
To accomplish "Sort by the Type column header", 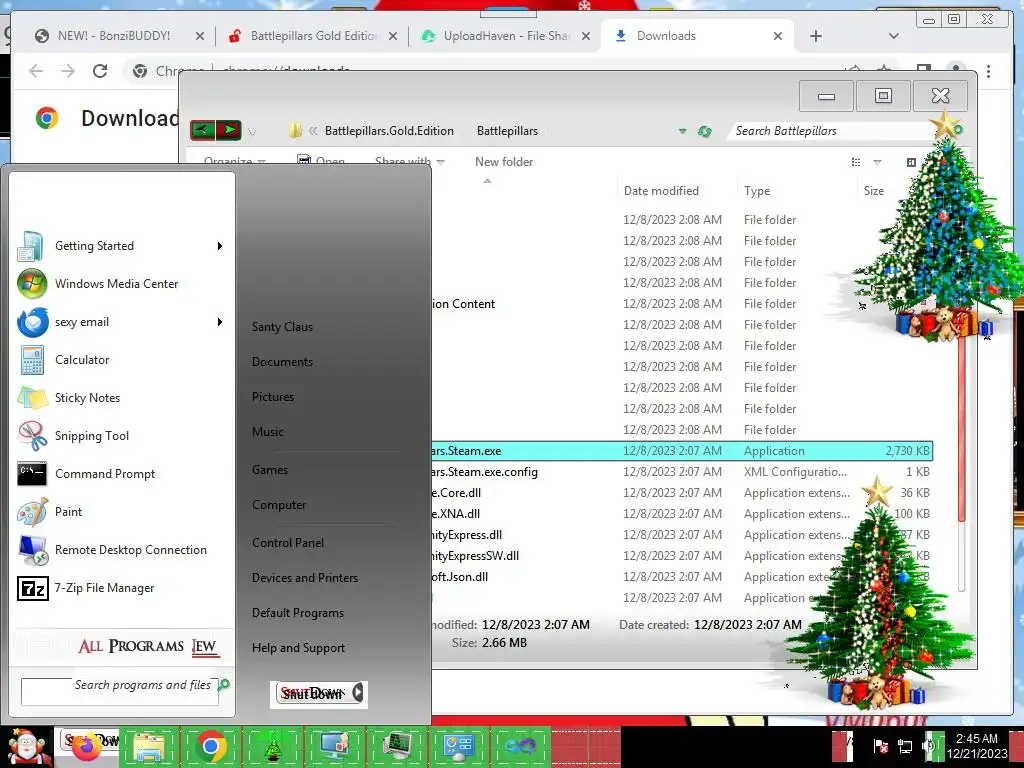I will 757,191.
